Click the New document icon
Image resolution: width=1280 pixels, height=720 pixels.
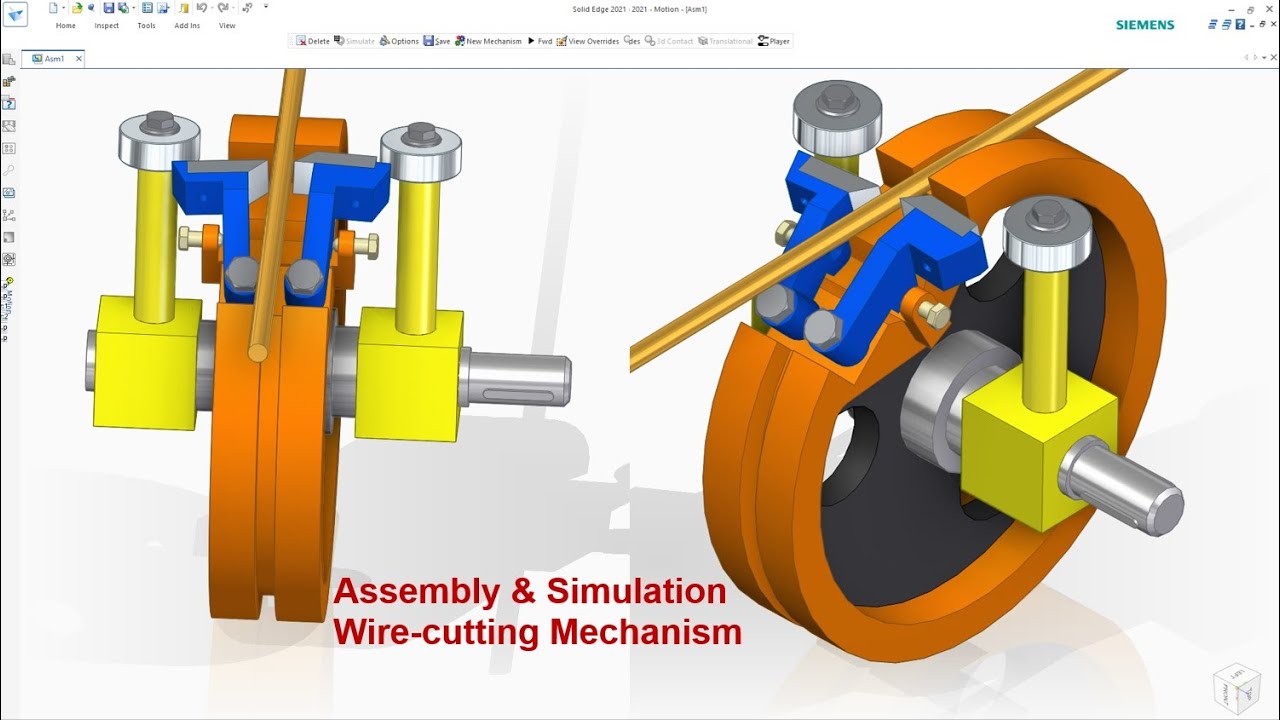(53, 8)
